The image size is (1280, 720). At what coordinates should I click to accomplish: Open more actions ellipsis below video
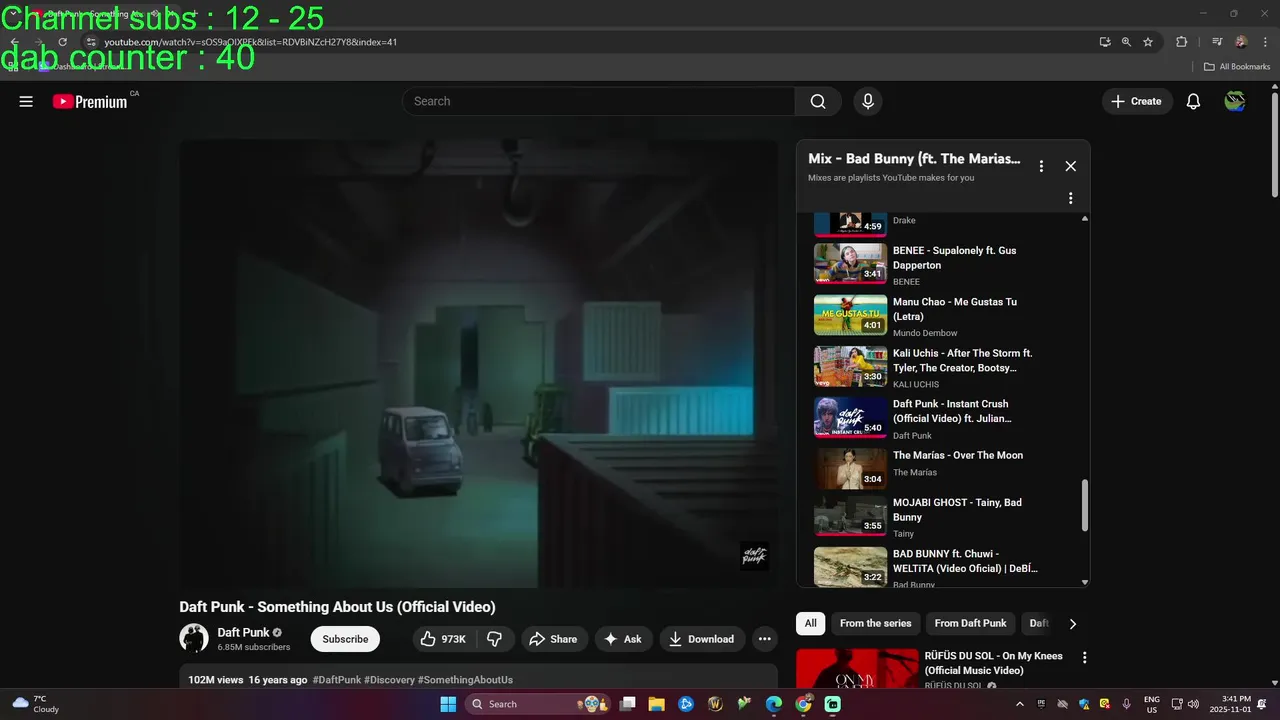[x=765, y=639]
